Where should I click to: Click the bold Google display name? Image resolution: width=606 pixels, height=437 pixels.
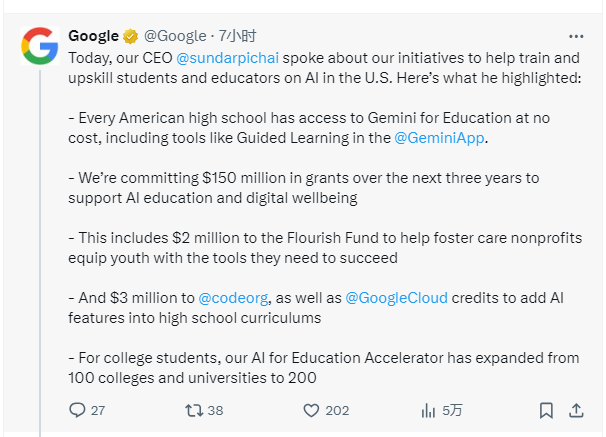coord(93,37)
